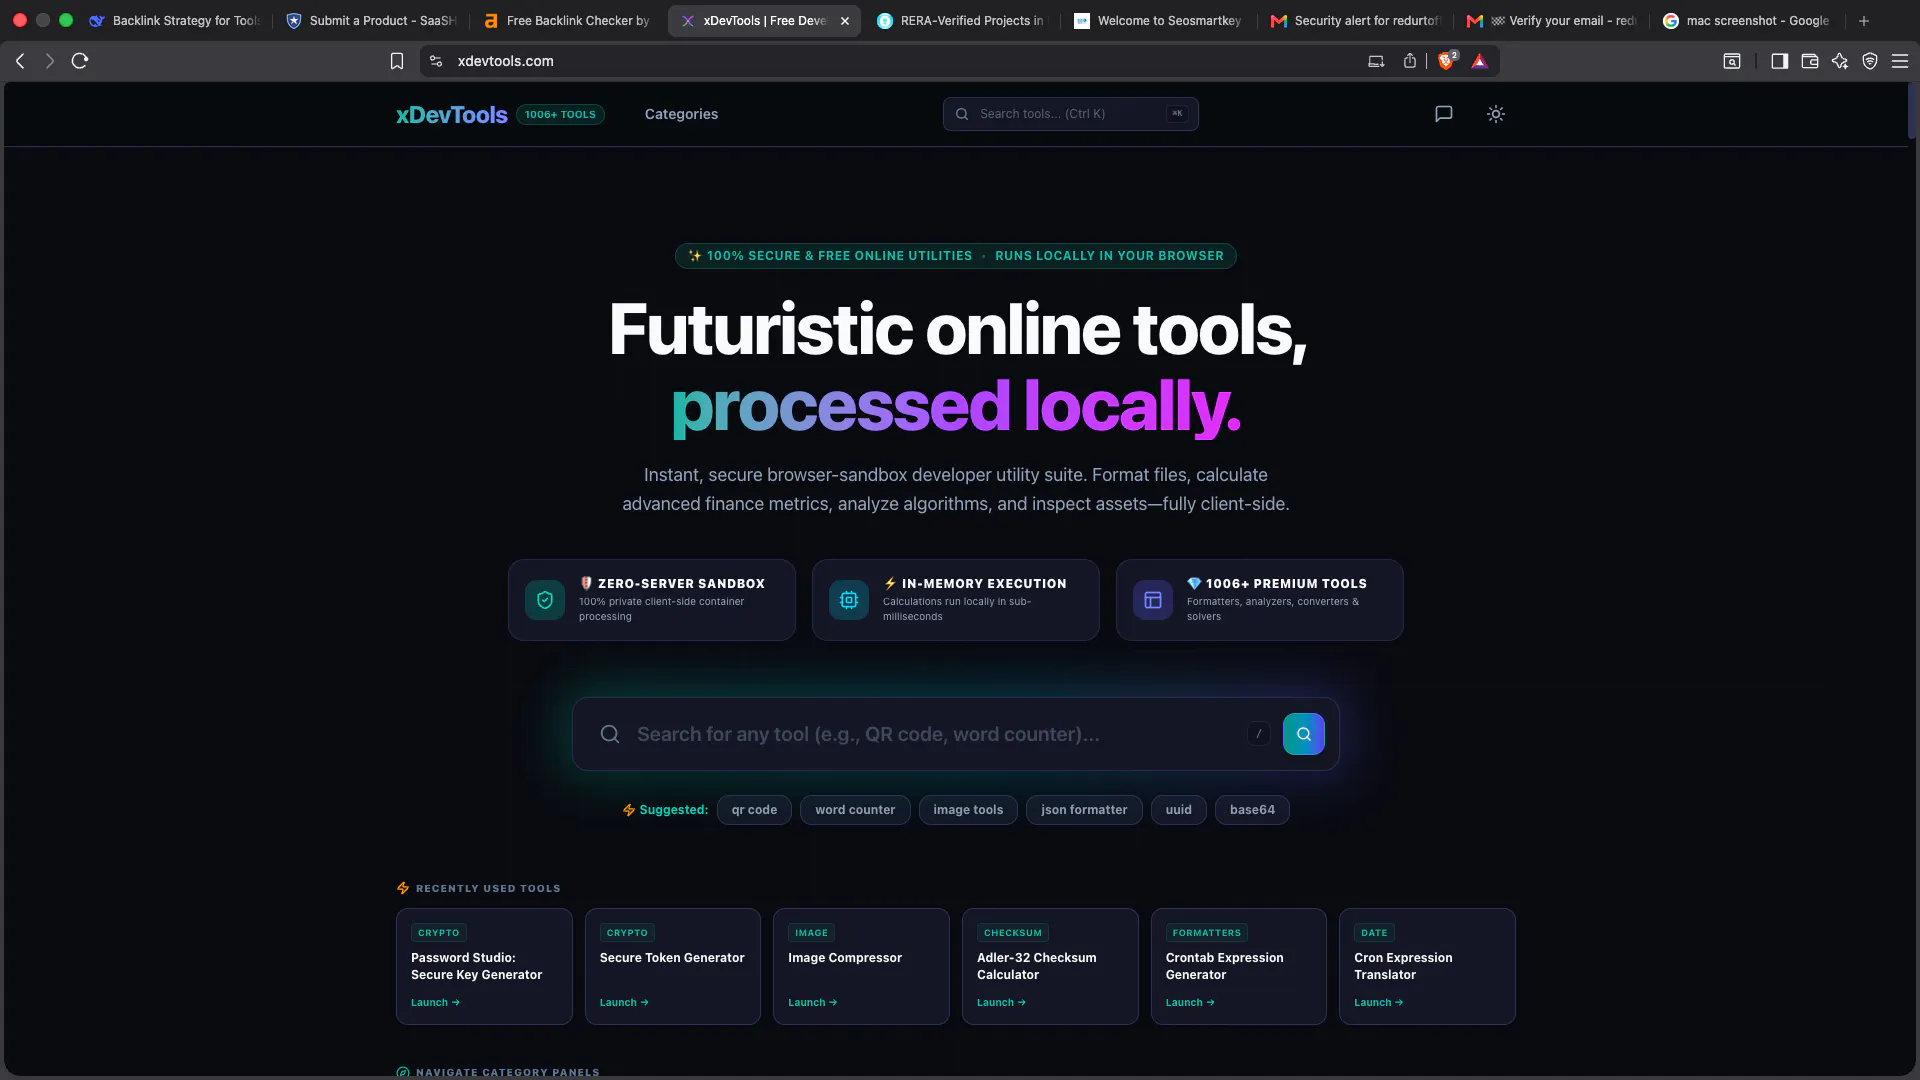Select the 'uuid' suggestion chip
1920x1080 pixels.
pyautogui.click(x=1178, y=810)
